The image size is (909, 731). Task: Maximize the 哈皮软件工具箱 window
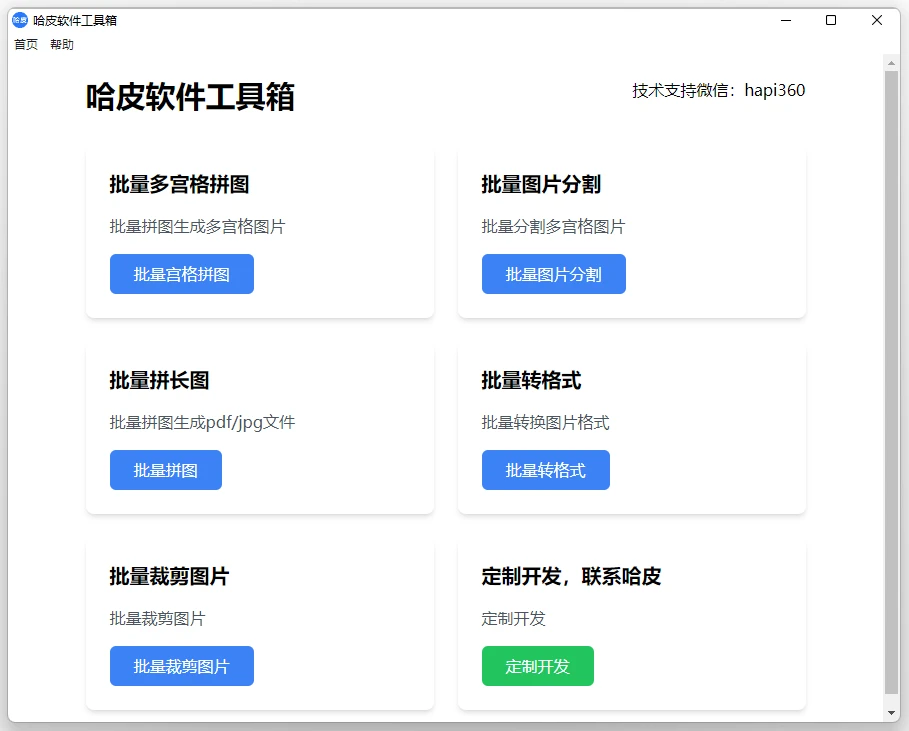[831, 20]
